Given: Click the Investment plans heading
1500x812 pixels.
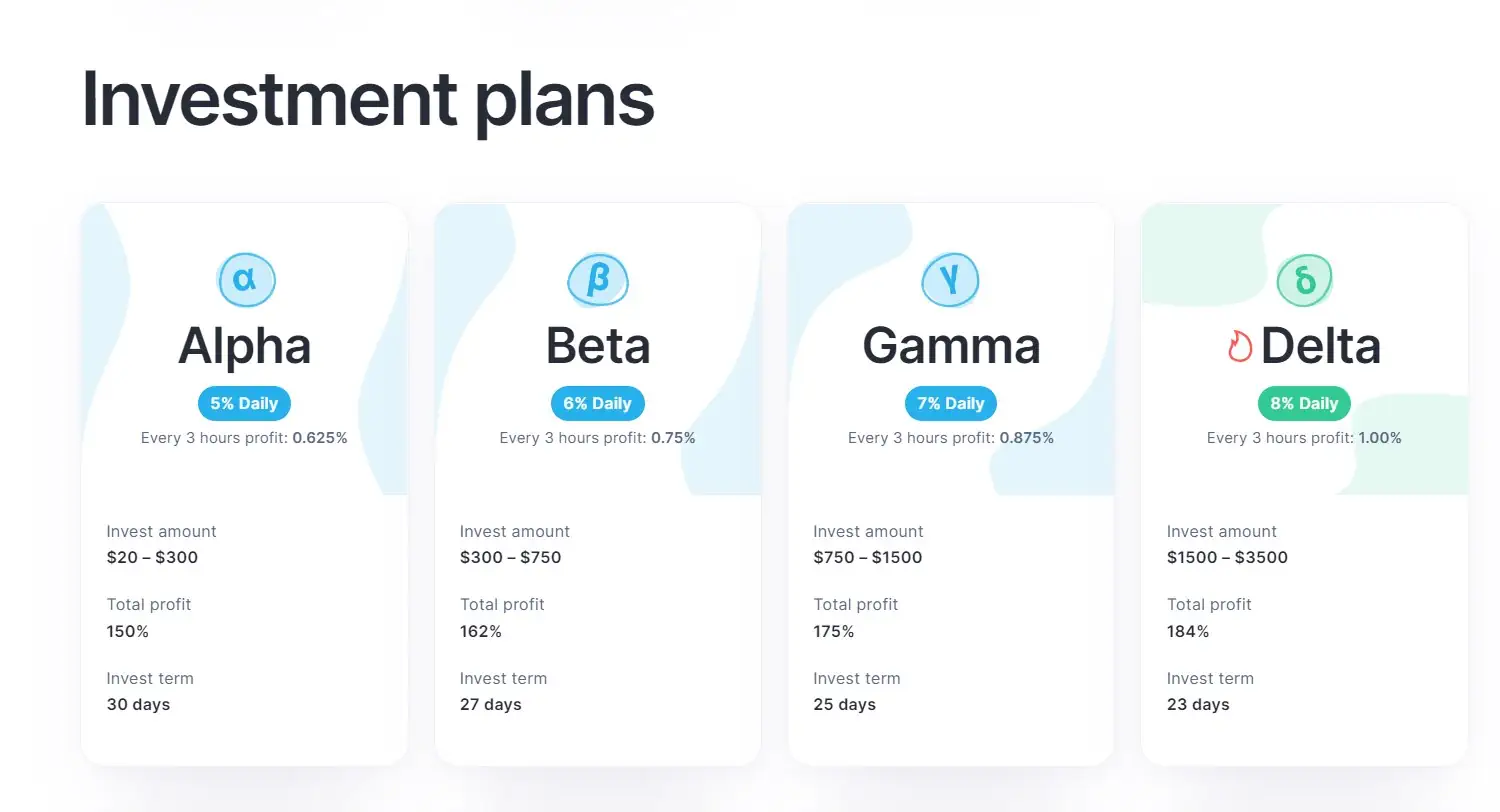Looking at the screenshot, I should coord(368,99).
